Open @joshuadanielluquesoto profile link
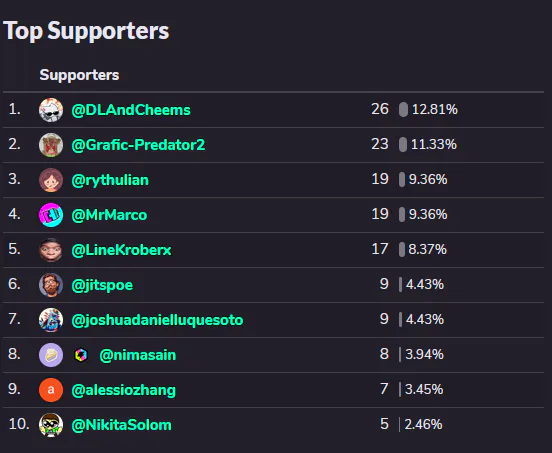The image size is (552, 453). 157,320
